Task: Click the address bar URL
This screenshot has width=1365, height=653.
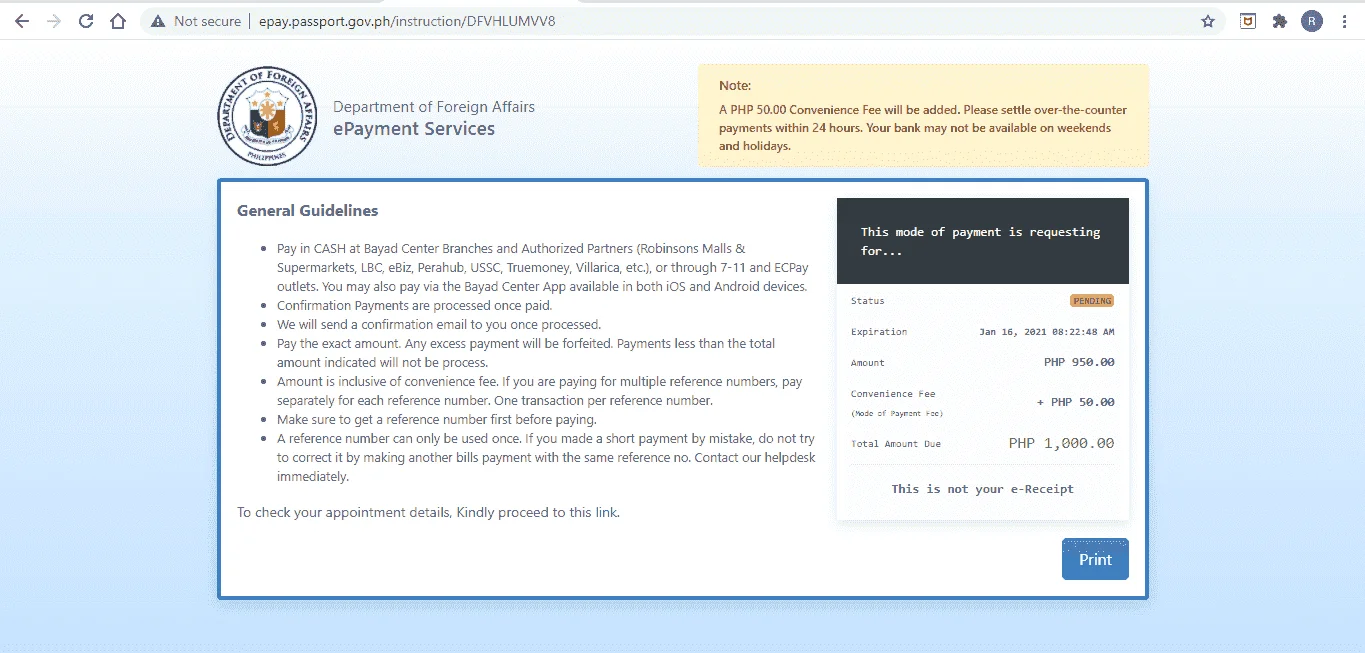Action: click(406, 21)
